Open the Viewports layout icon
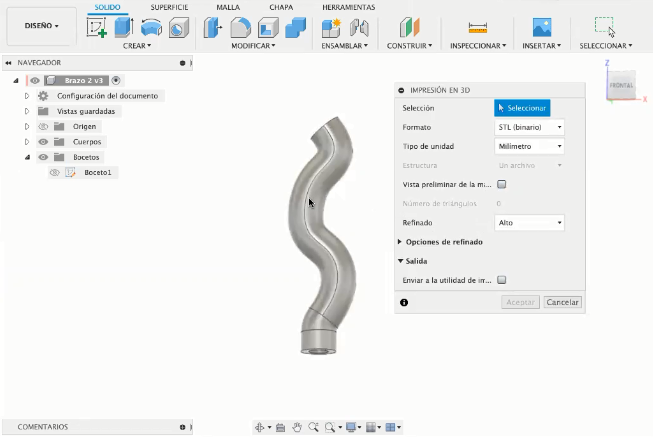The width and height of the screenshot is (653, 437). point(390,427)
